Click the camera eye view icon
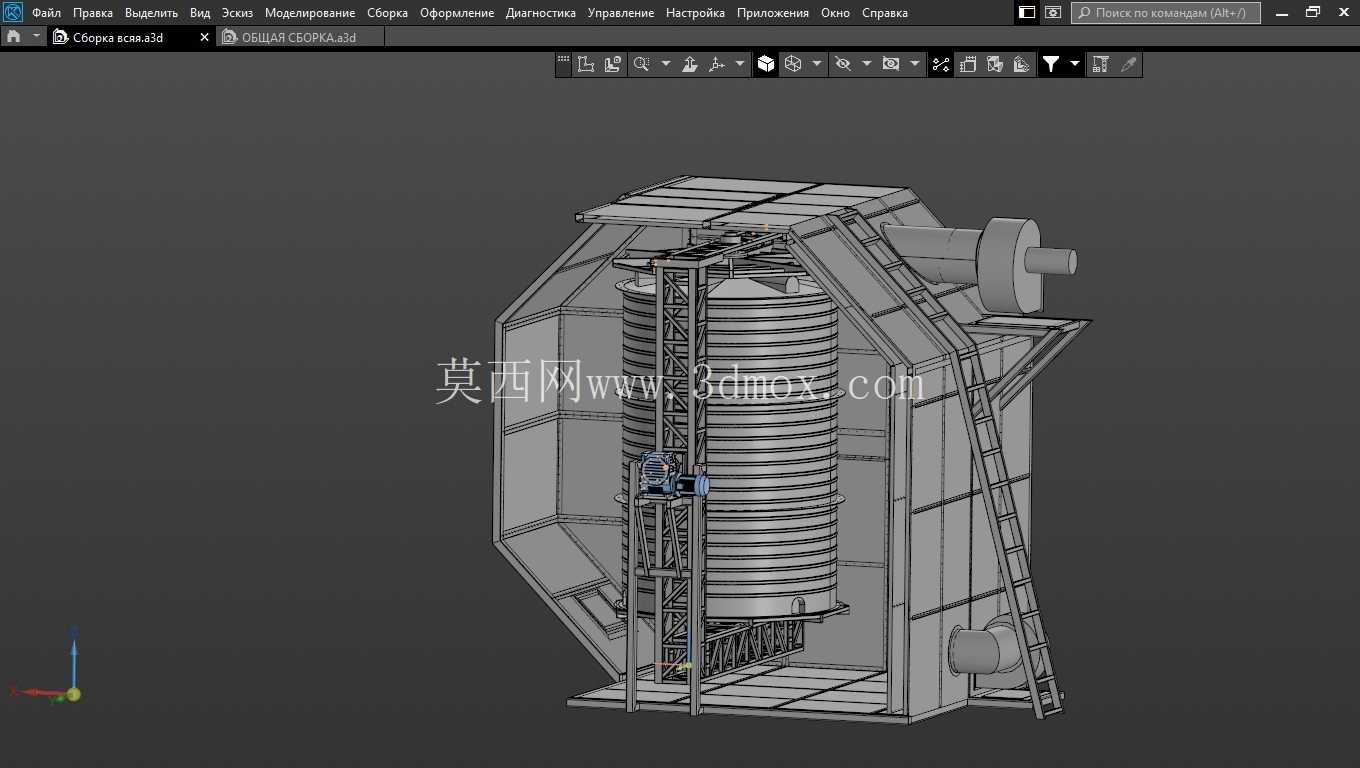 tap(891, 64)
